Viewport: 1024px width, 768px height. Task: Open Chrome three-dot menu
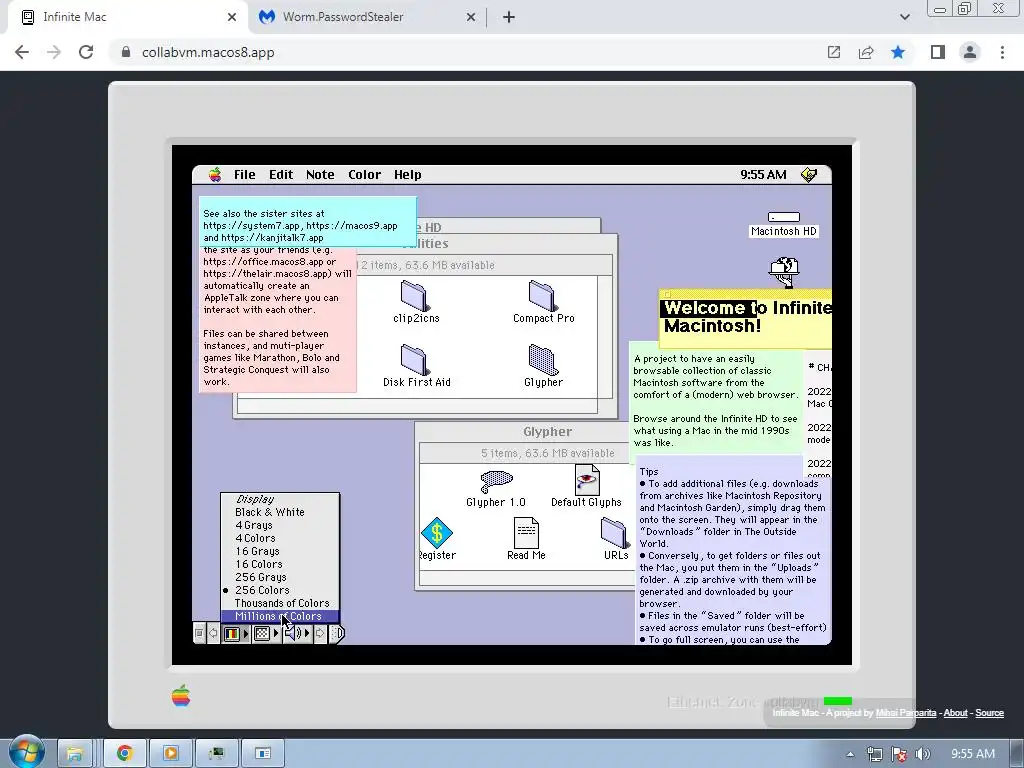(1002, 52)
